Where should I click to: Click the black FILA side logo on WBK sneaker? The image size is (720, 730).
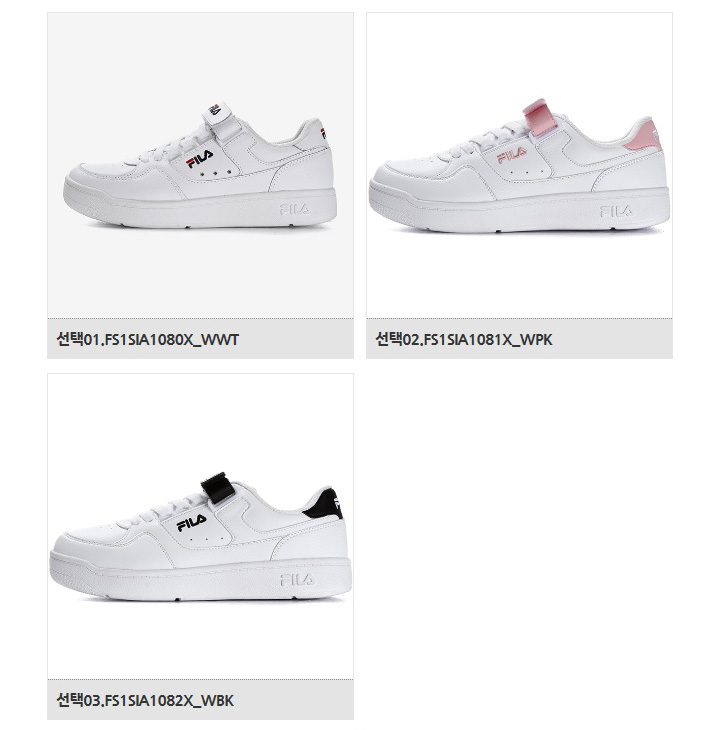click(191, 522)
